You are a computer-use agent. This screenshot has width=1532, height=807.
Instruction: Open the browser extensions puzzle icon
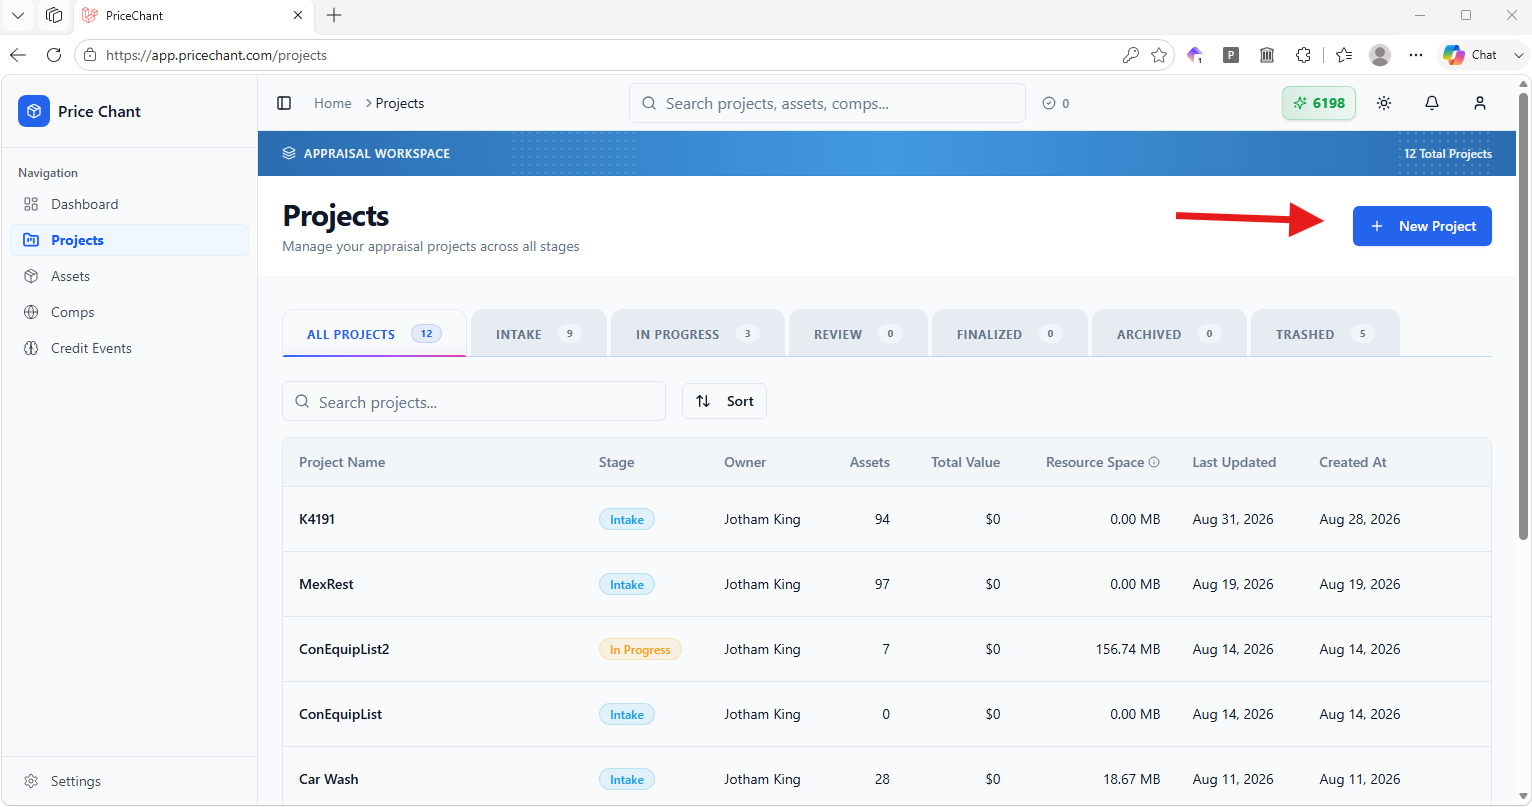tap(1303, 55)
